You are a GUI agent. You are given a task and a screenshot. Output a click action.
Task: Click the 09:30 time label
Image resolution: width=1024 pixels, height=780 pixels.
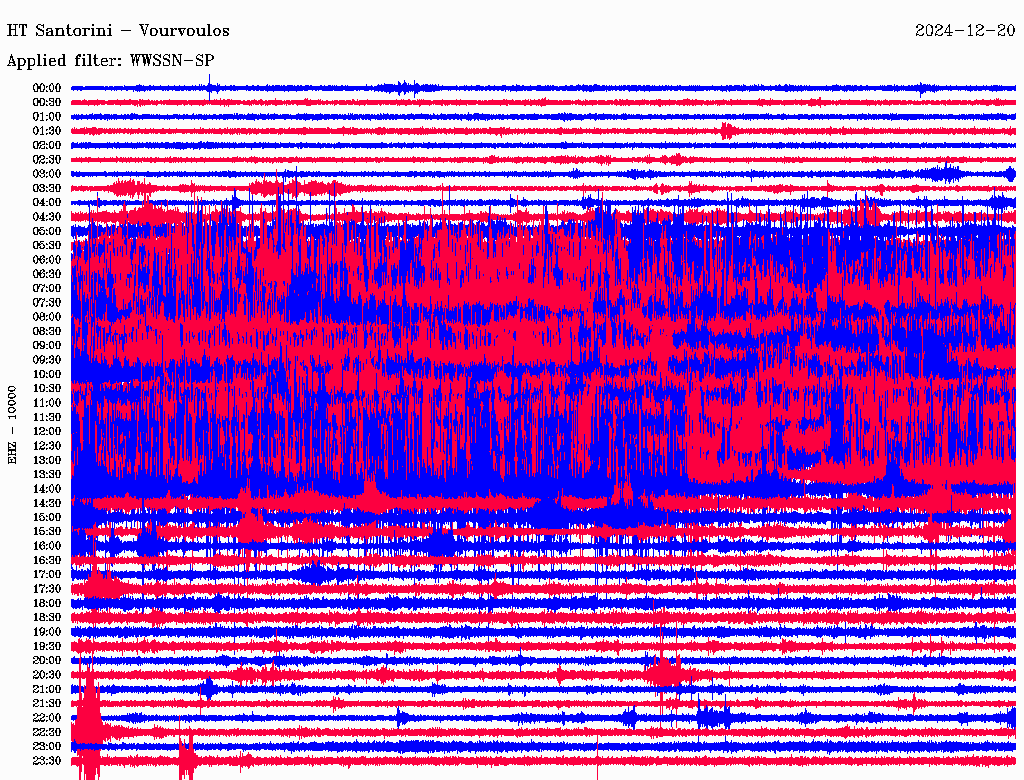coord(47,360)
